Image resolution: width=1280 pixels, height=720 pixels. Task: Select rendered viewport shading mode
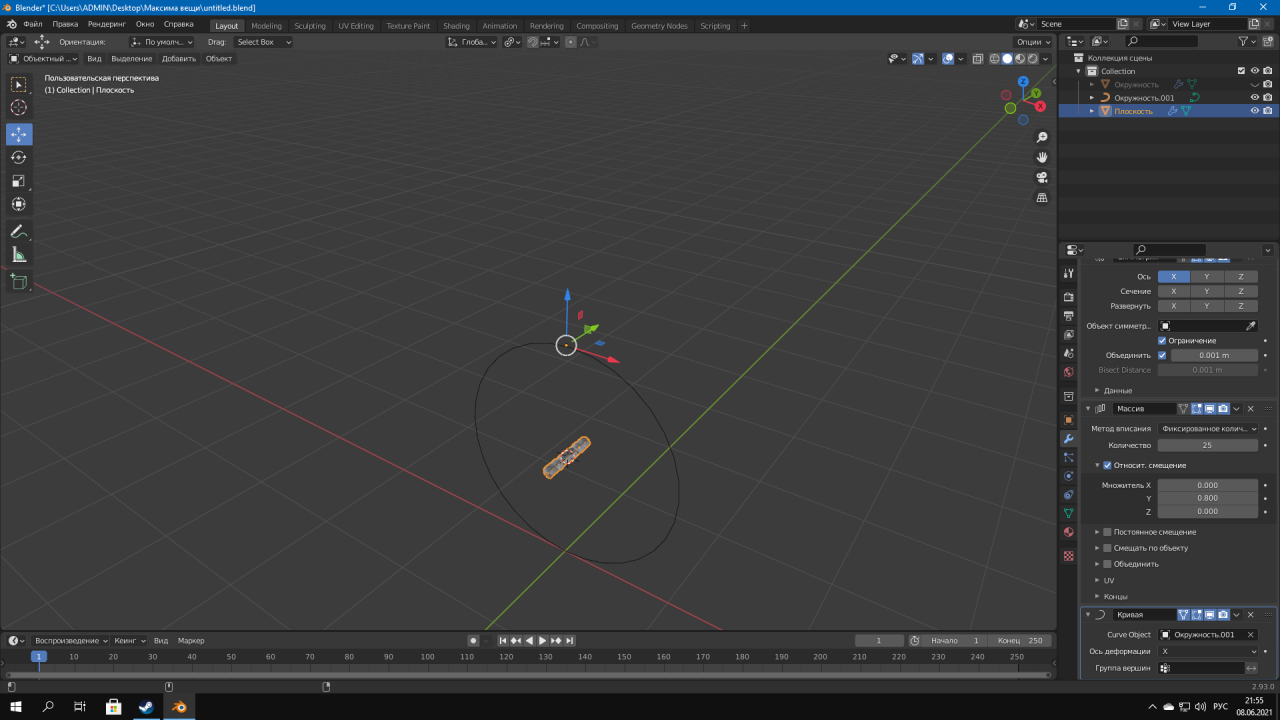click(x=1032, y=59)
